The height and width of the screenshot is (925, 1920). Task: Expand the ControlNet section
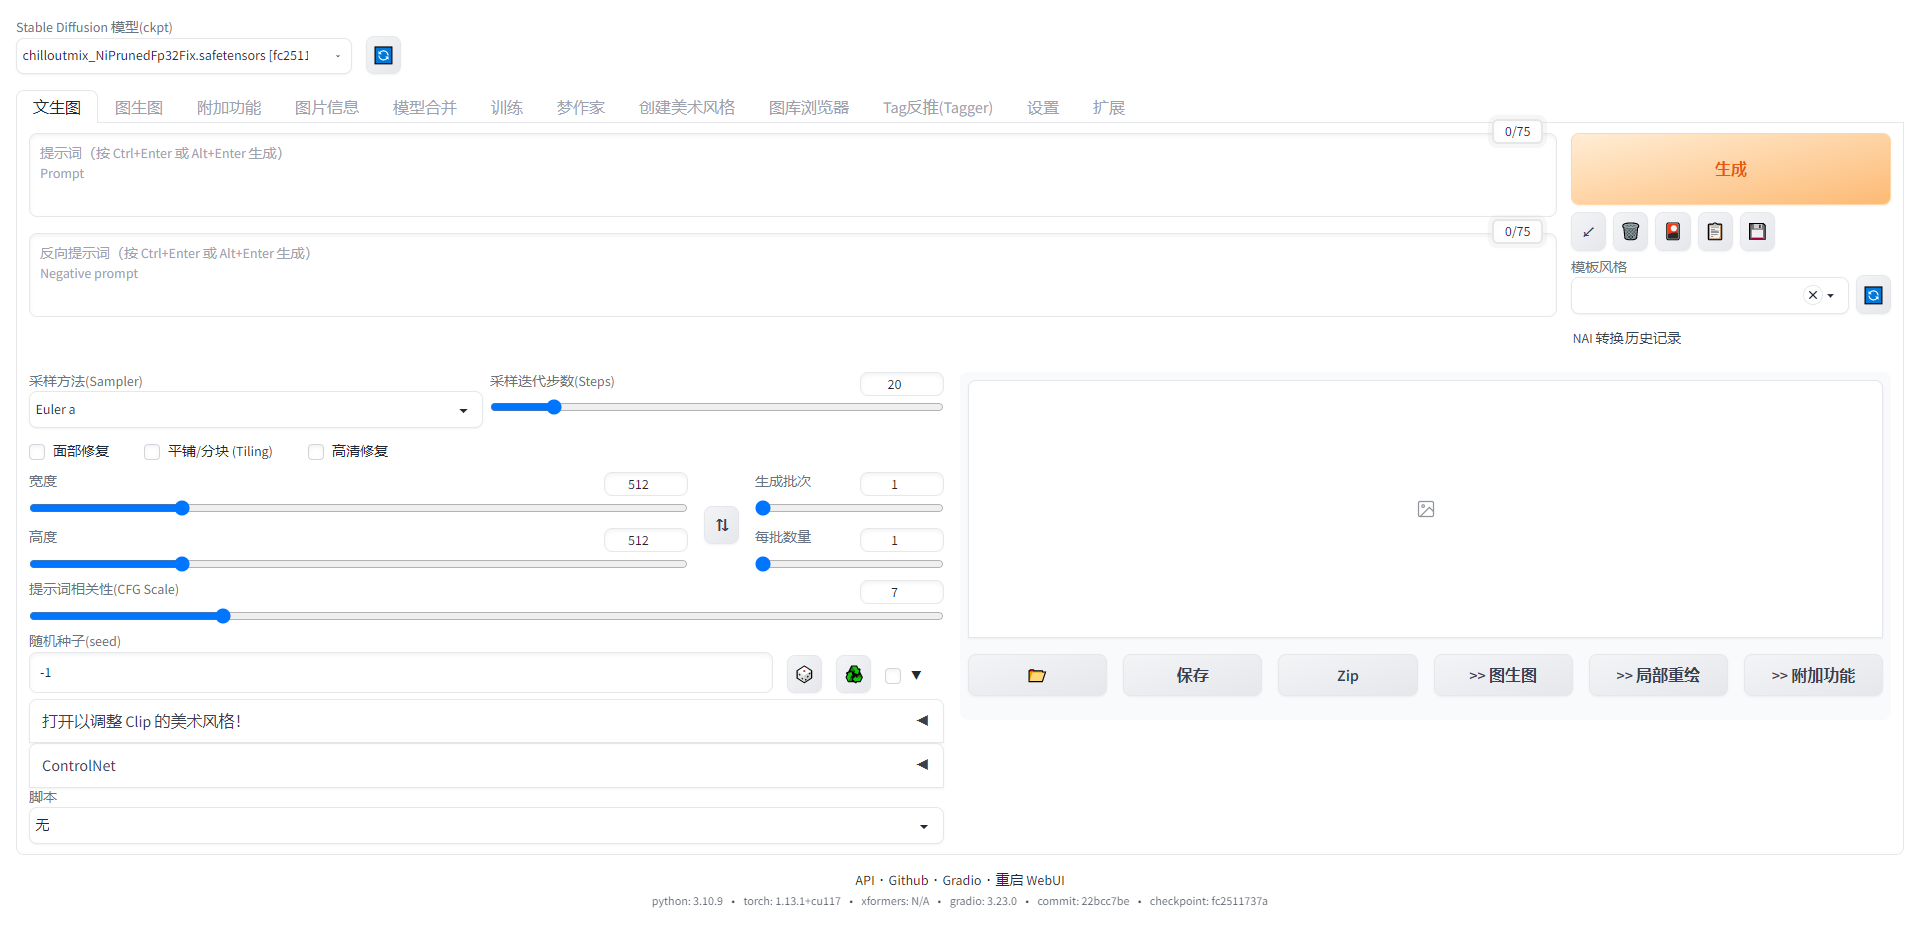point(486,765)
